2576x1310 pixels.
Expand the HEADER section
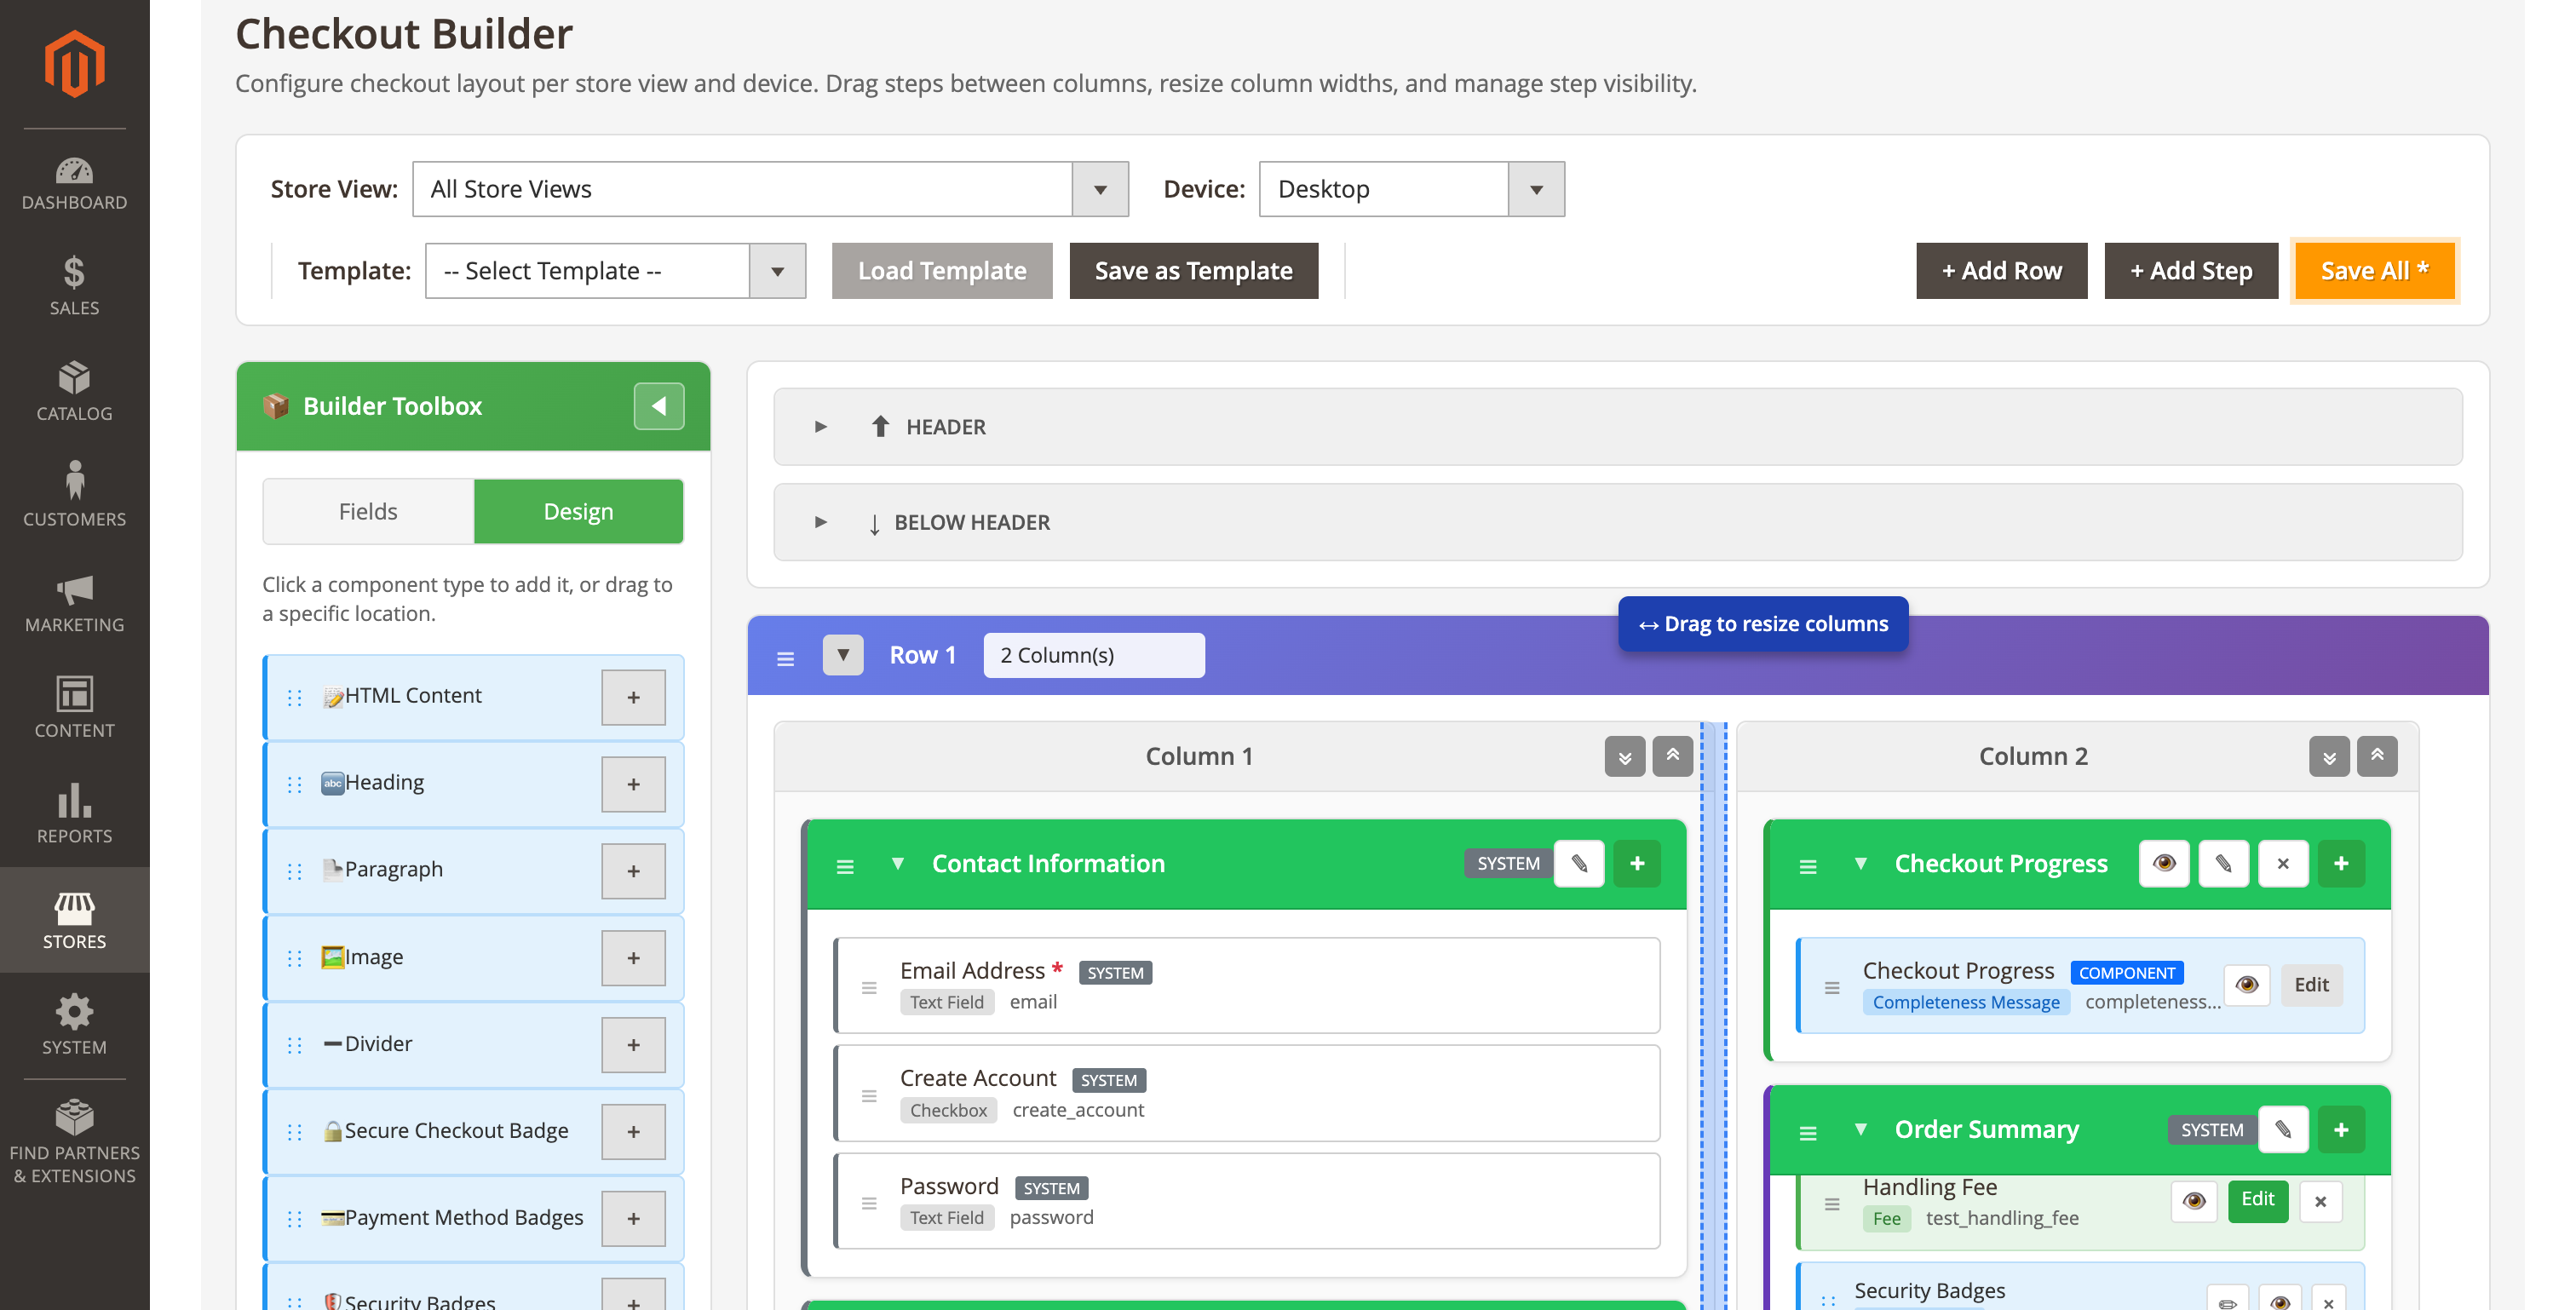[820, 427]
